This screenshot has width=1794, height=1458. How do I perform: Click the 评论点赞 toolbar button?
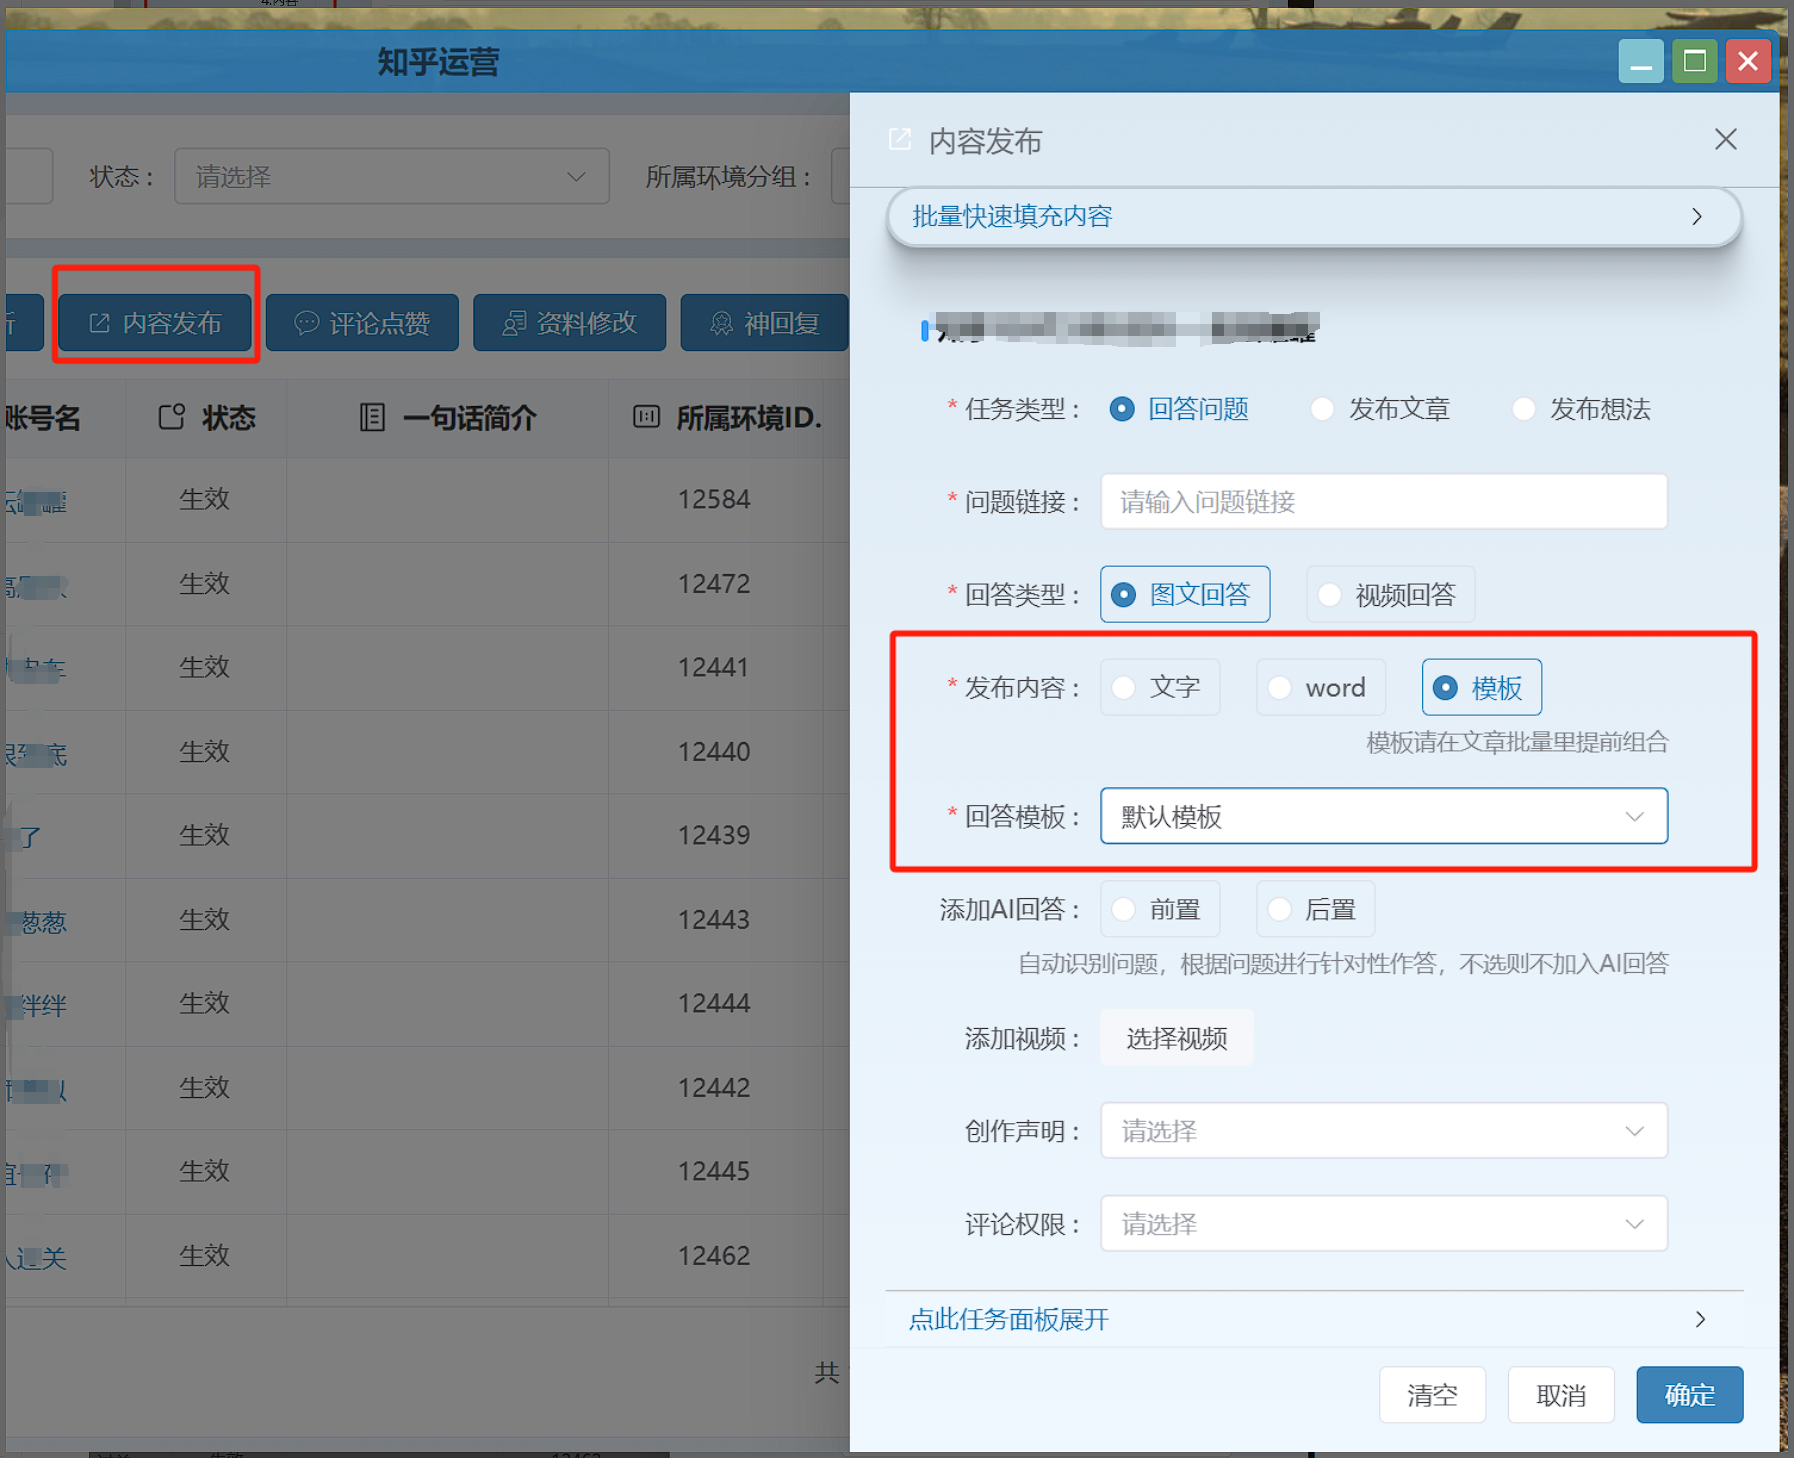(362, 323)
